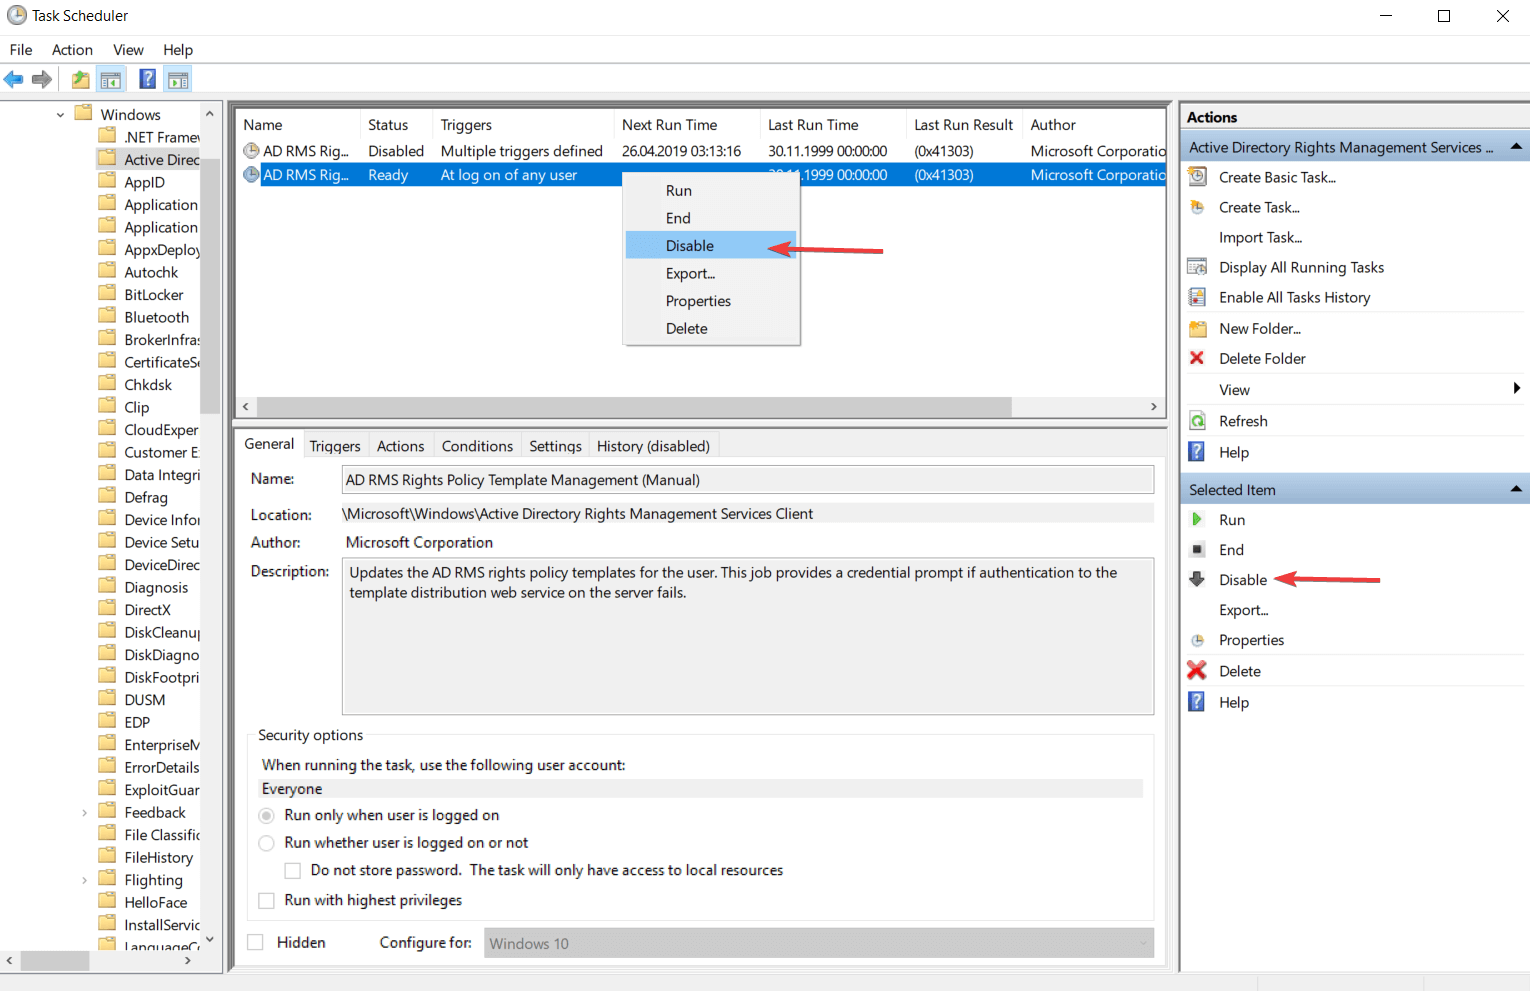Click Disable under Selected Item
The height and width of the screenshot is (991, 1530).
pos(1243,579)
